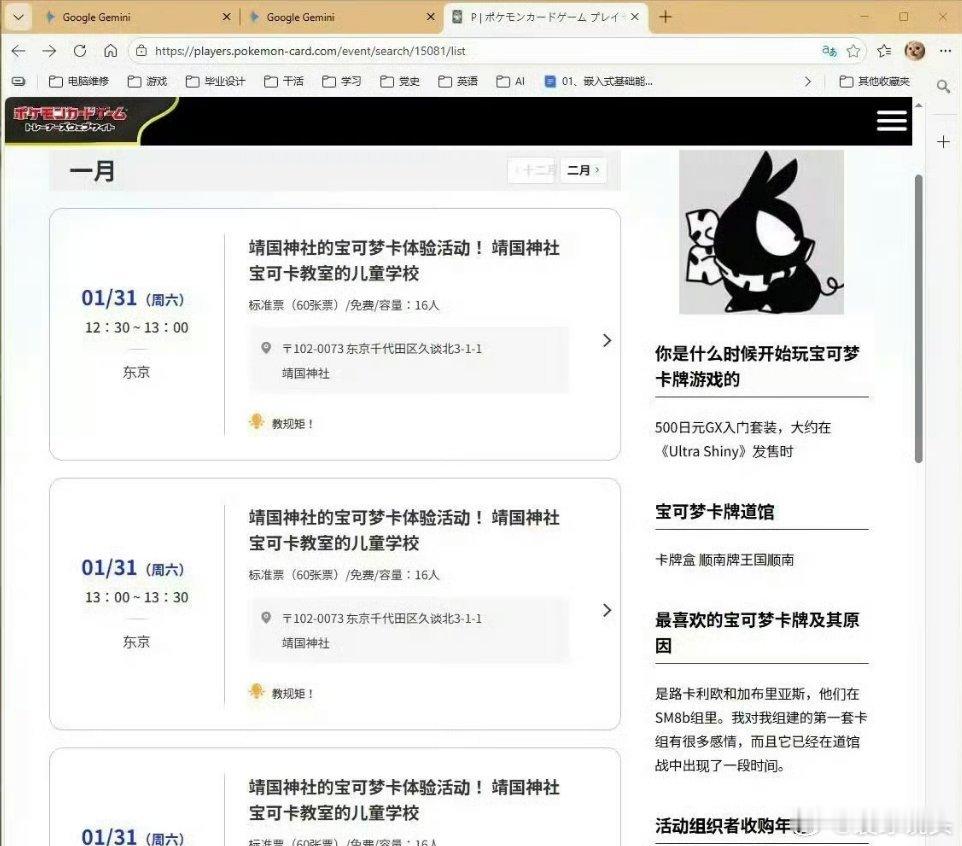
Task: Expand the 12:30~13:00 event chevron arrow
Action: [607, 340]
